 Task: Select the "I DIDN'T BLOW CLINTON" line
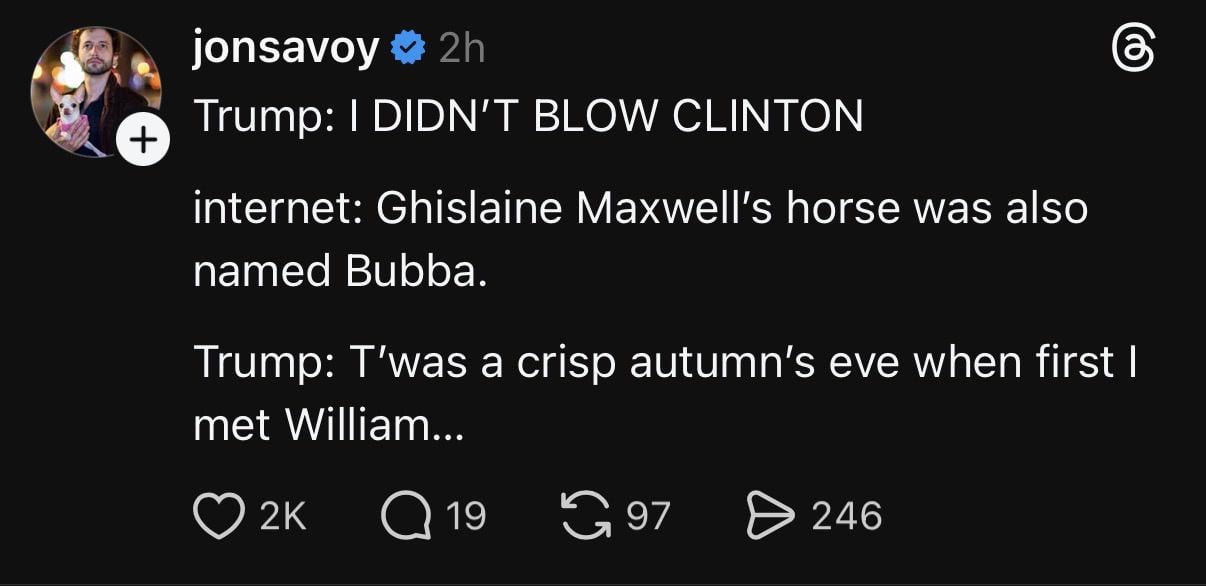click(x=528, y=117)
